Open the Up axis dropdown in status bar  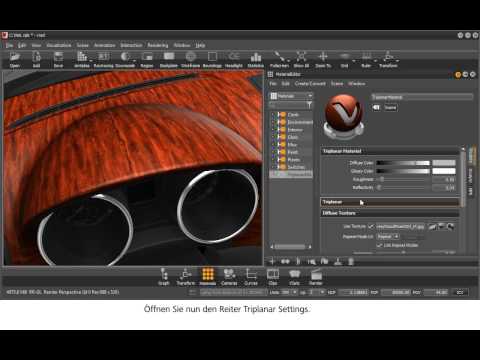coord(316,292)
